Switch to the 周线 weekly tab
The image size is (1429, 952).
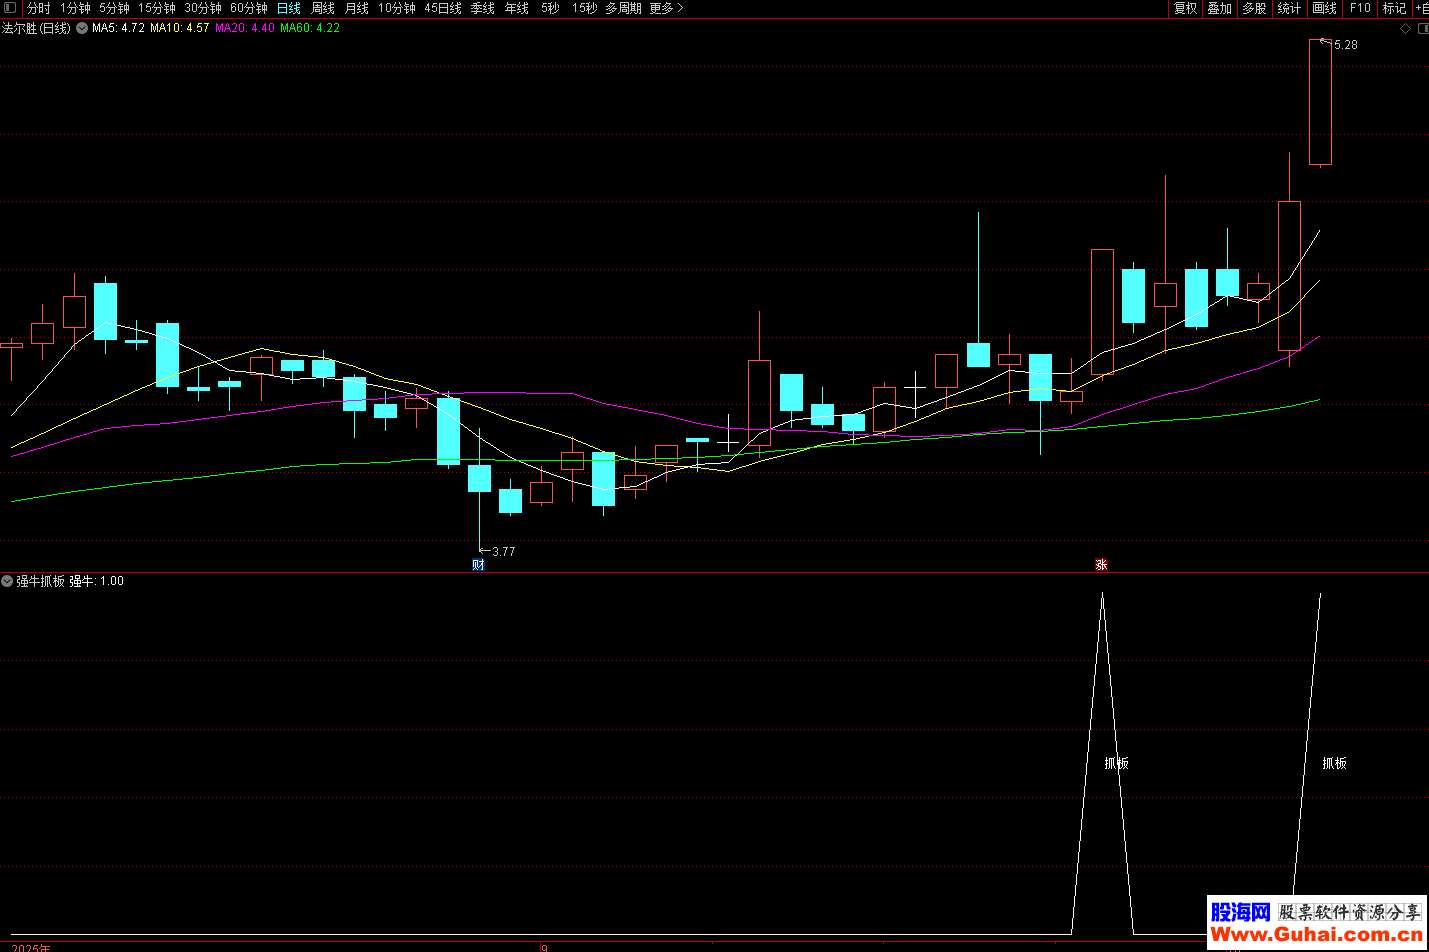(323, 8)
